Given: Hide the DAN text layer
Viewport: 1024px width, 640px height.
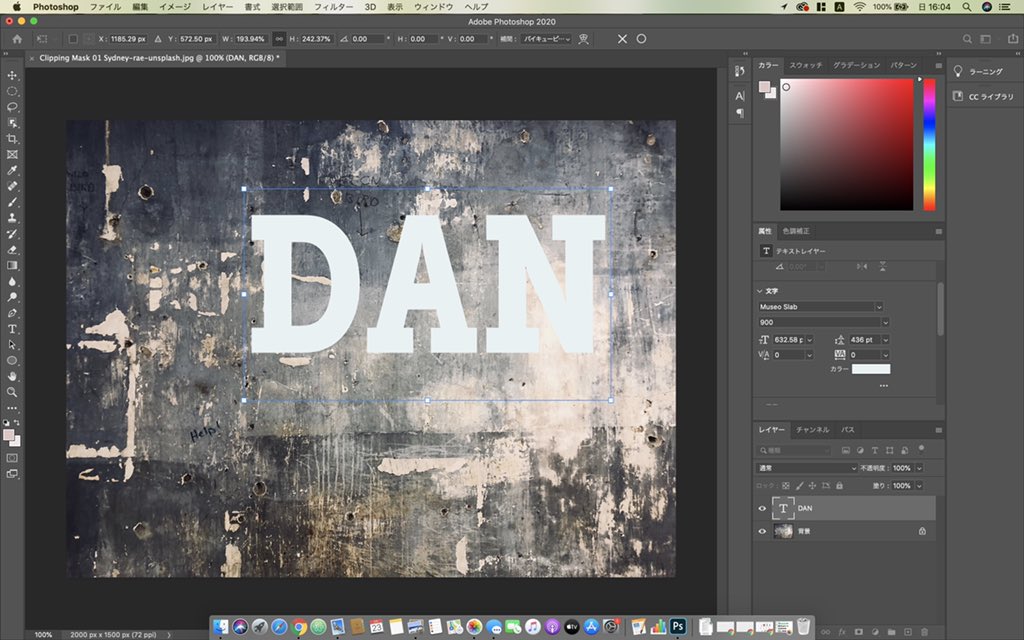Looking at the screenshot, I should click(762, 508).
